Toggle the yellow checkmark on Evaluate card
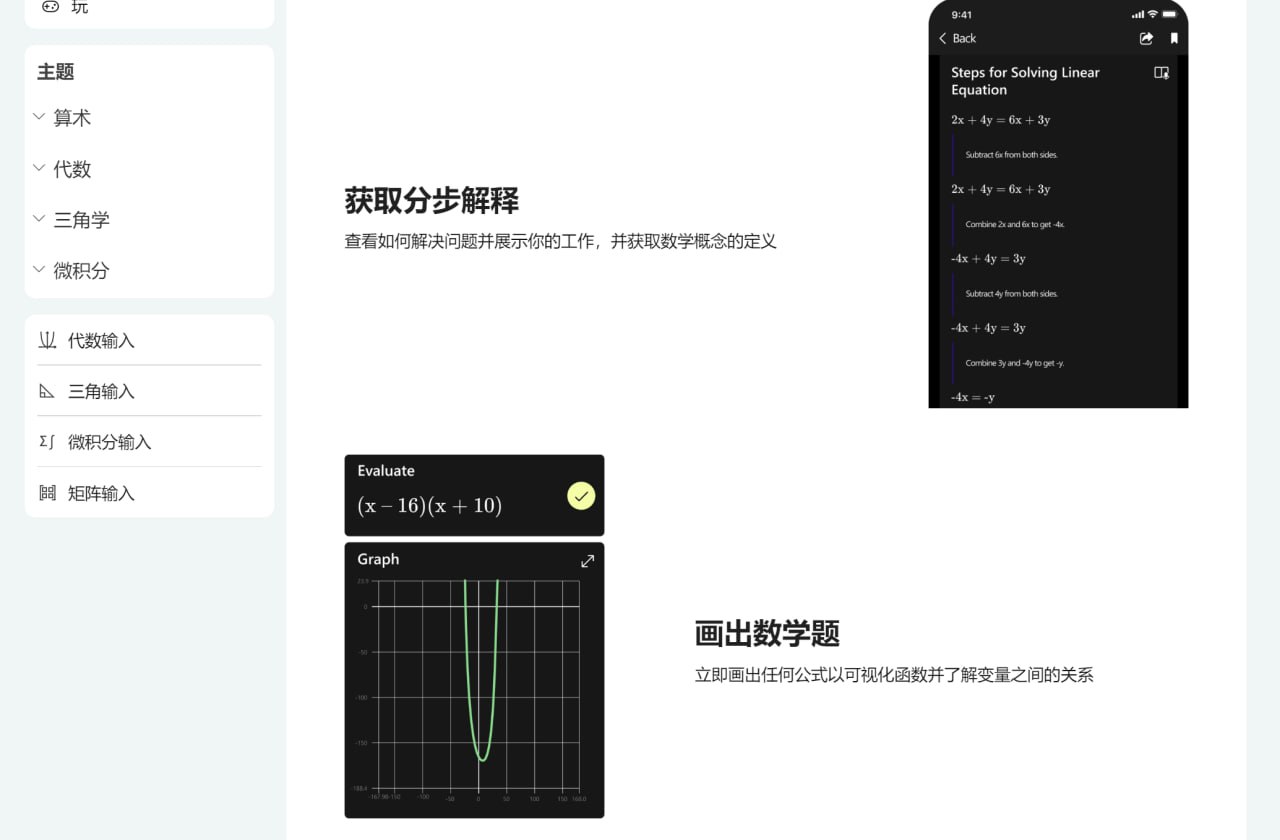The width and height of the screenshot is (1280, 840). click(x=581, y=496)
